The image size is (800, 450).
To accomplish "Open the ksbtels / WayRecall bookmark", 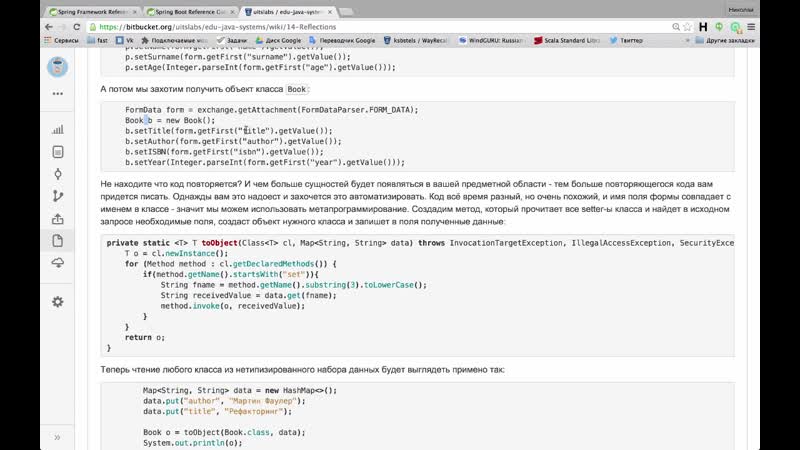I will pos(415,40).
